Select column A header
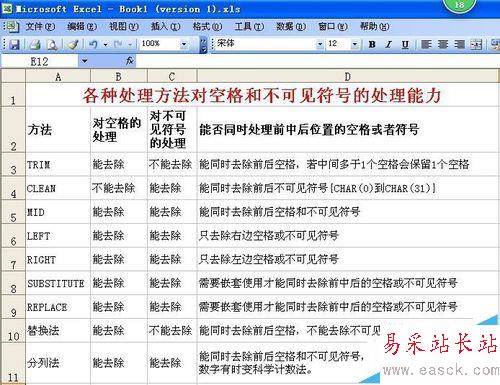500x385 pixels. click(x=58, y=77)
